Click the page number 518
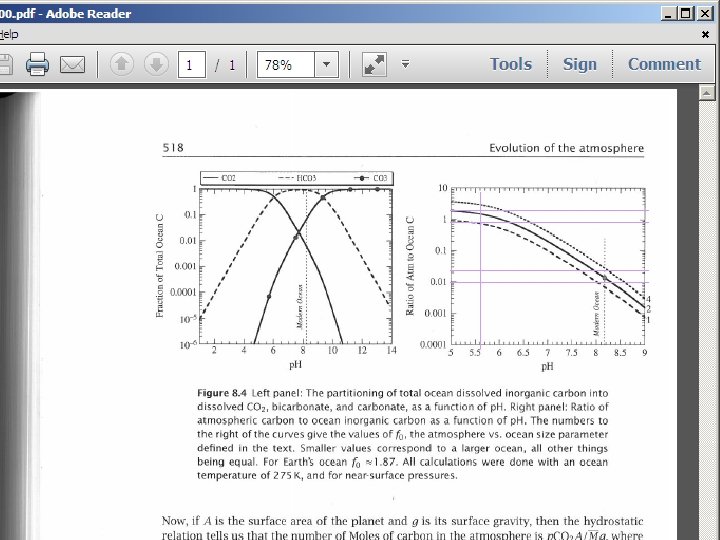The width and height of the screenshot is (720, 540). click(x=173, y=148)
